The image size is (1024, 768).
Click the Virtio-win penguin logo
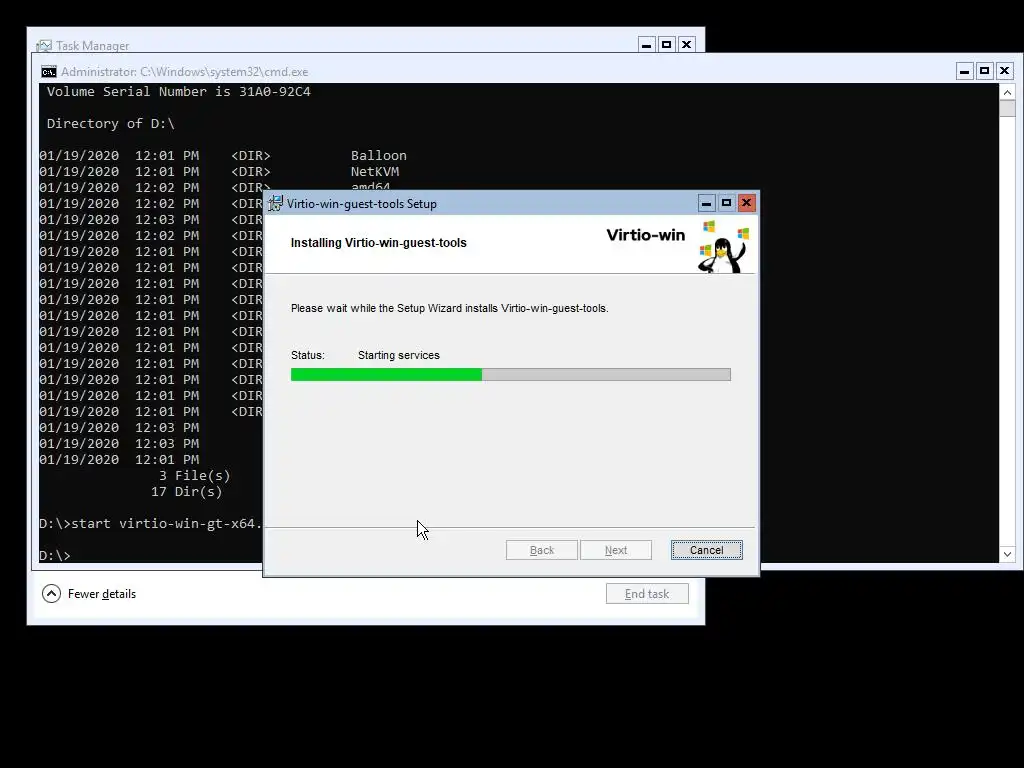click(x=724, y=246)
